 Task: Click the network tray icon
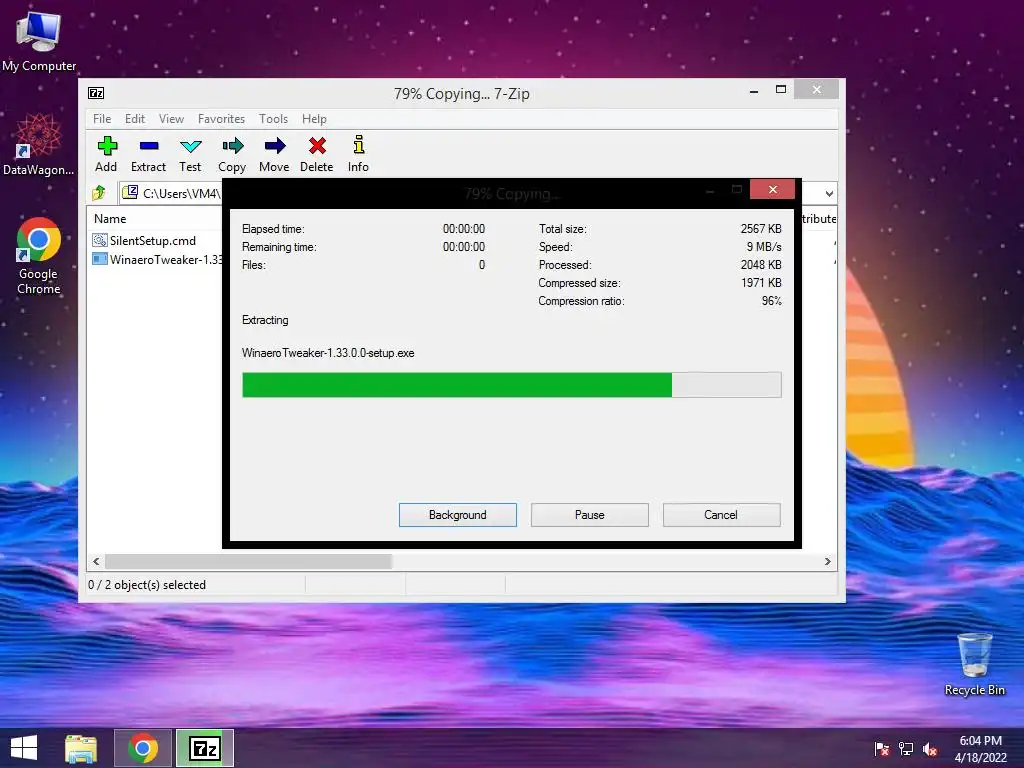pos(906,748)
